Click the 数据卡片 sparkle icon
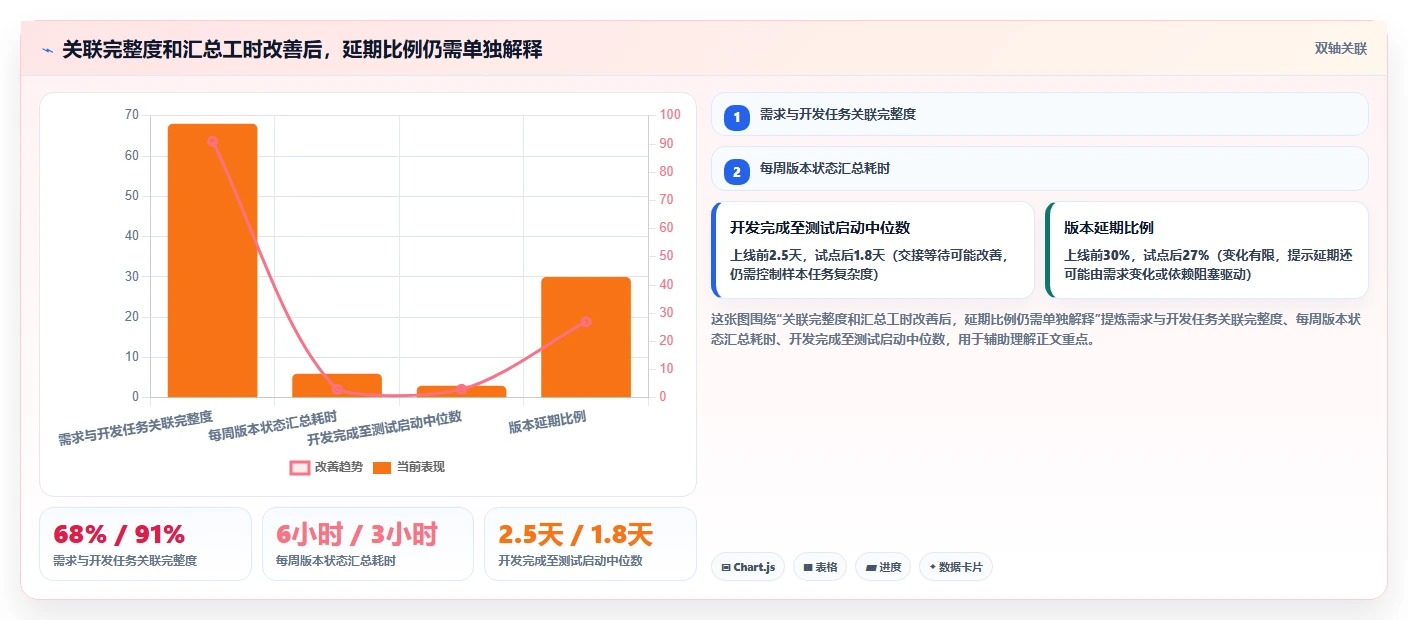The height and width of the screenshot is (620, 1408). pyautogui.click(x=932, y=567)
